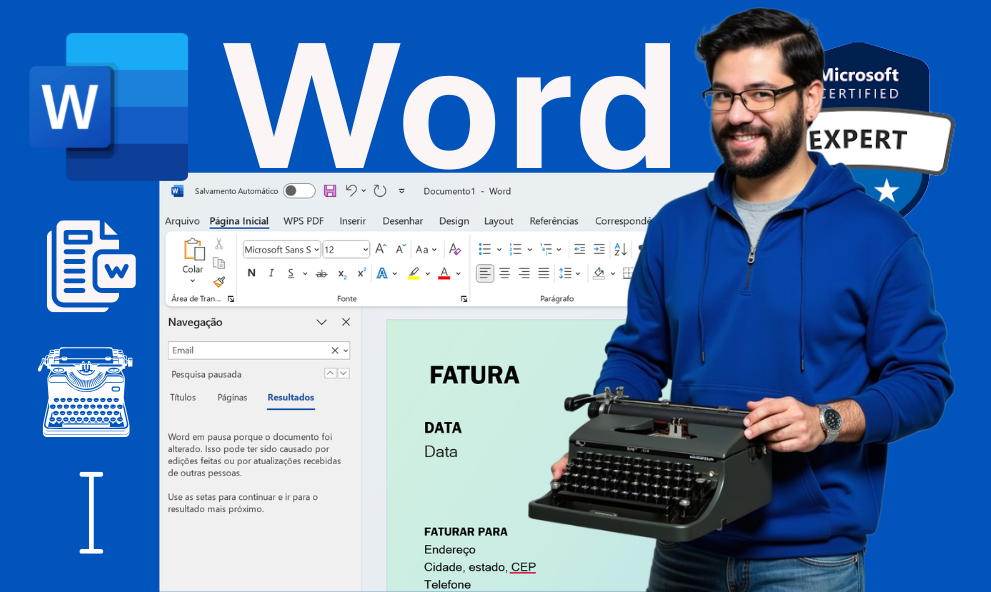This screenshot has width=991, height=592.
Task: Align text left
Action: [485, 273]
